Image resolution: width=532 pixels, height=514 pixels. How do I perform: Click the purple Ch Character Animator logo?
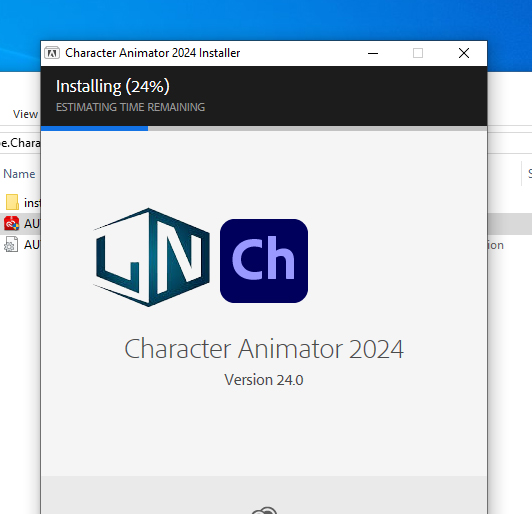coord(264,261)
